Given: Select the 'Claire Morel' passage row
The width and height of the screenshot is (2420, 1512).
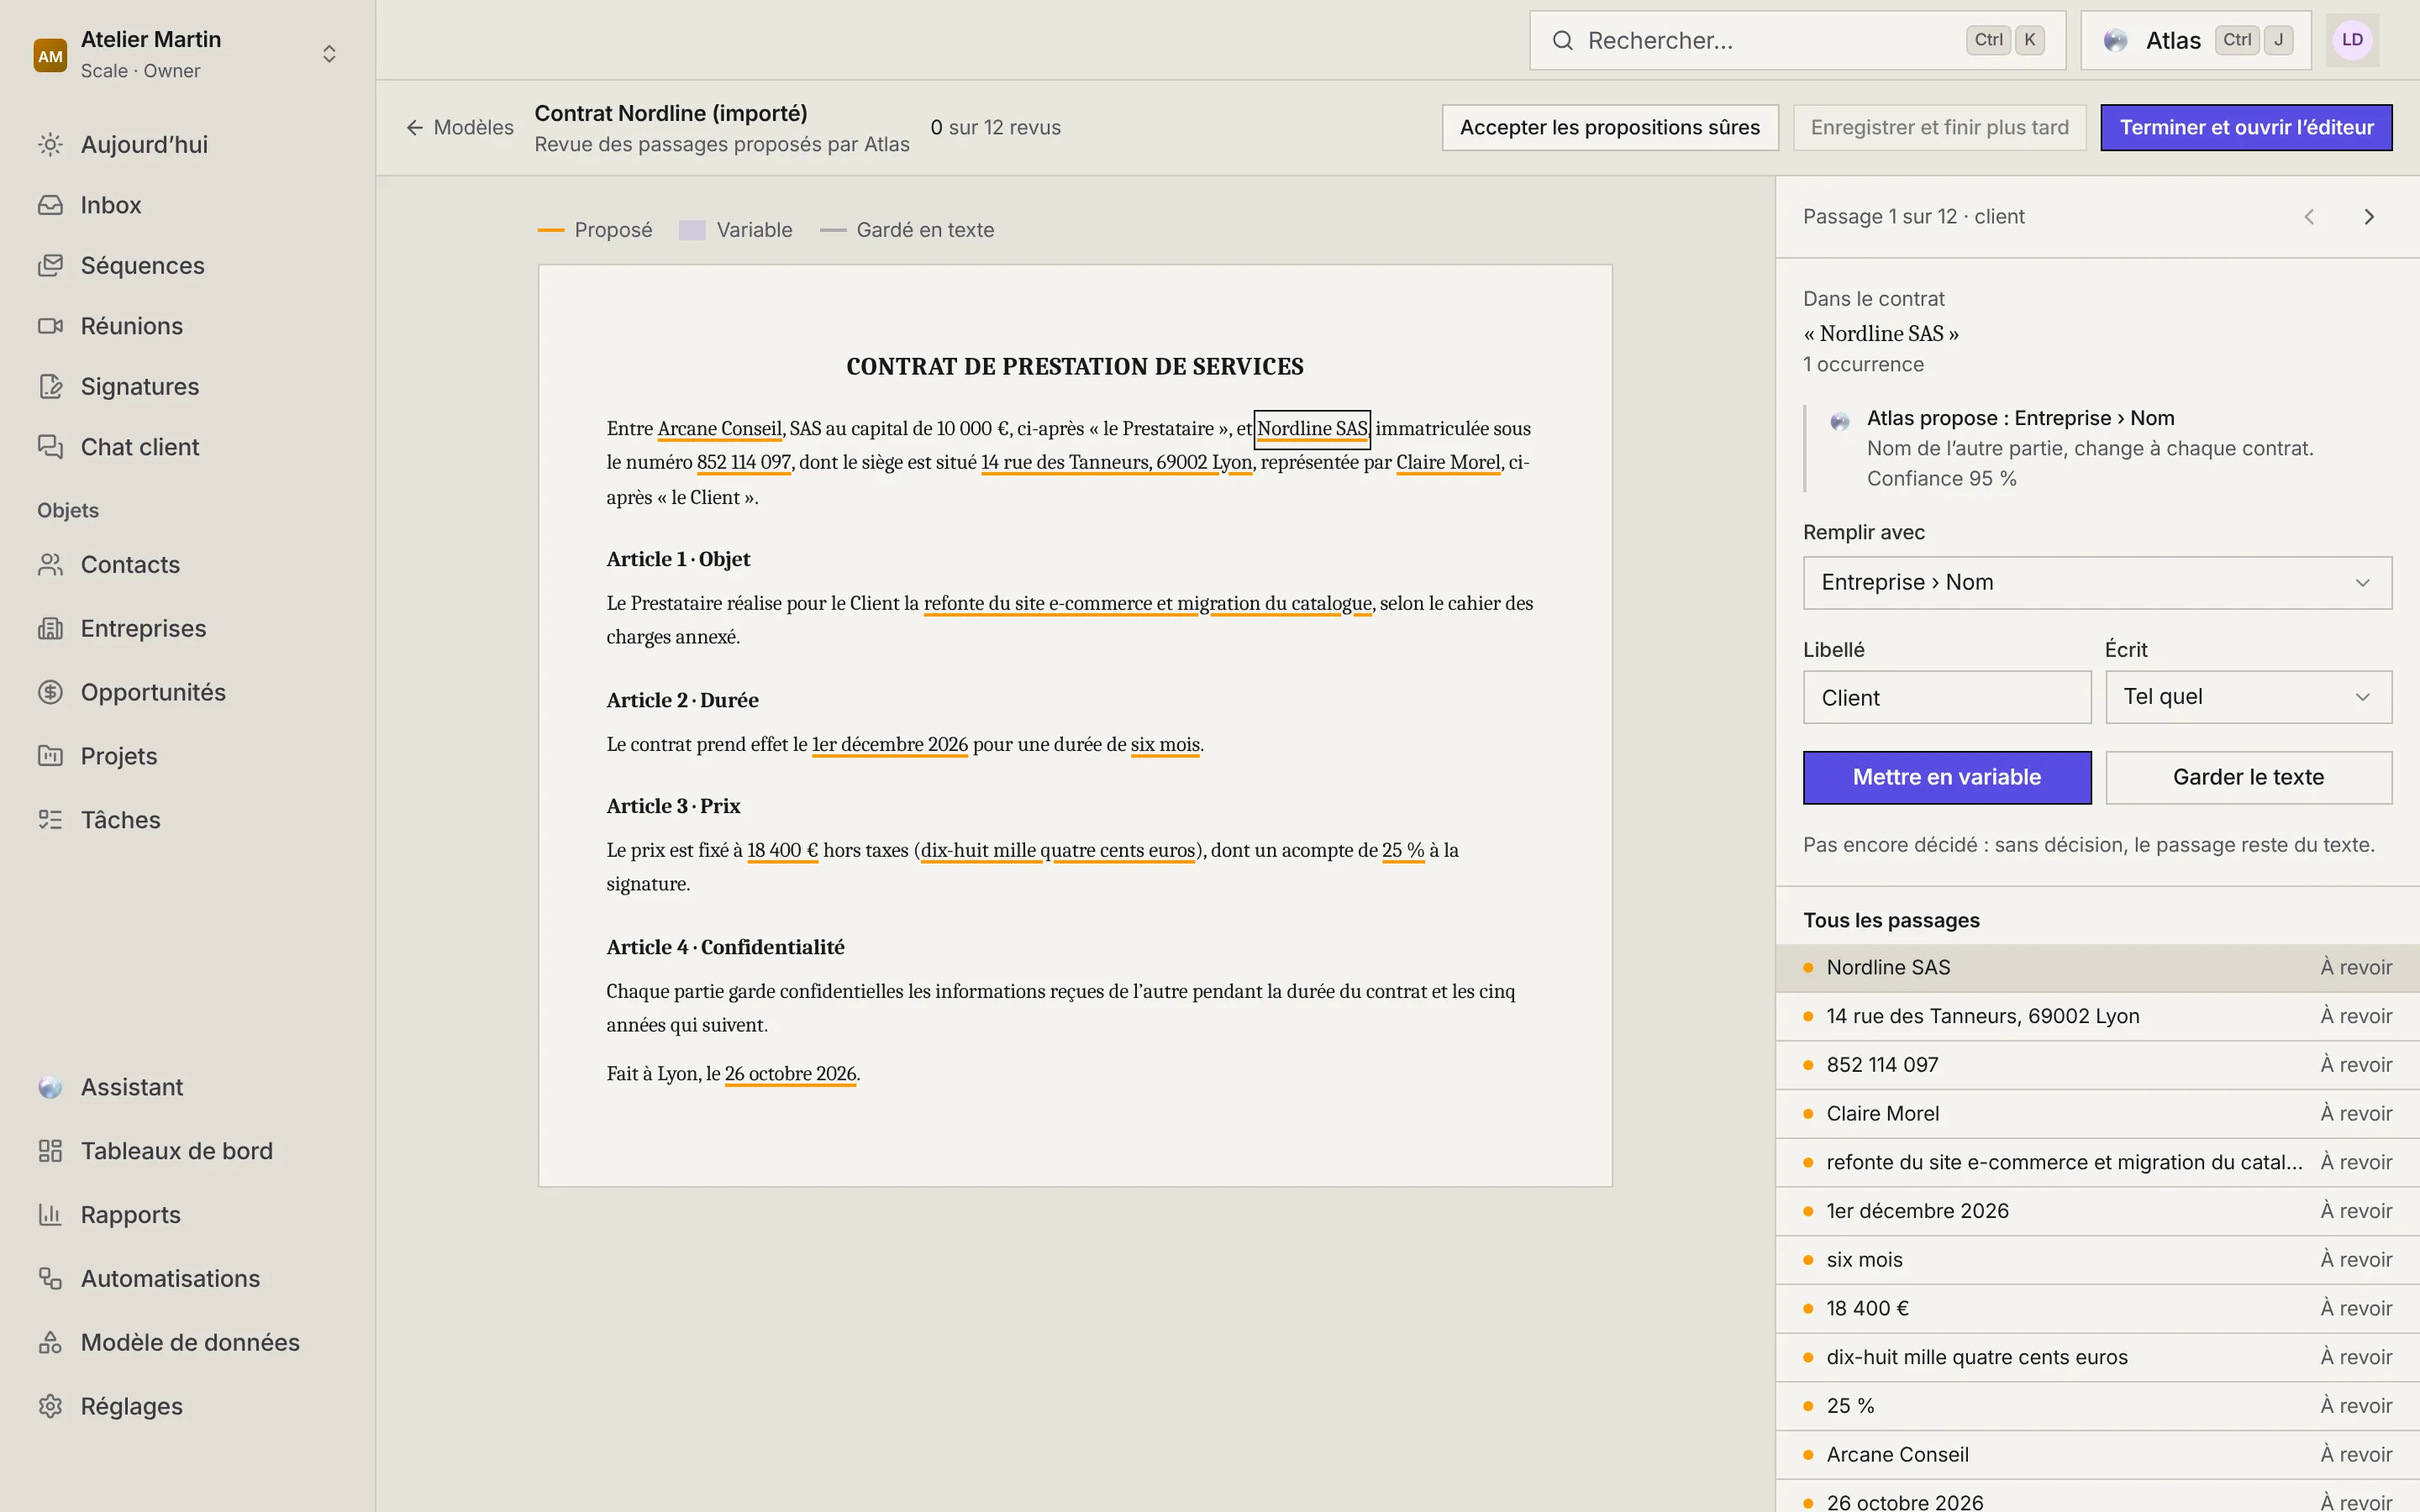Looking at the screenshot, I should tap(2097, 1113).
